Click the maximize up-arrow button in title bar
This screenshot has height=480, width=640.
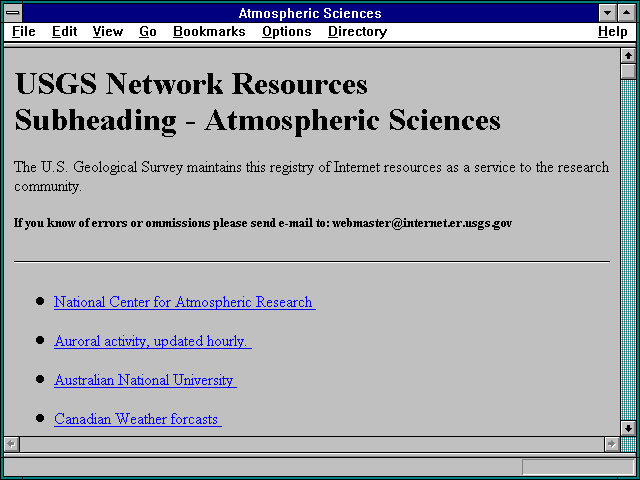click(627, 13)
